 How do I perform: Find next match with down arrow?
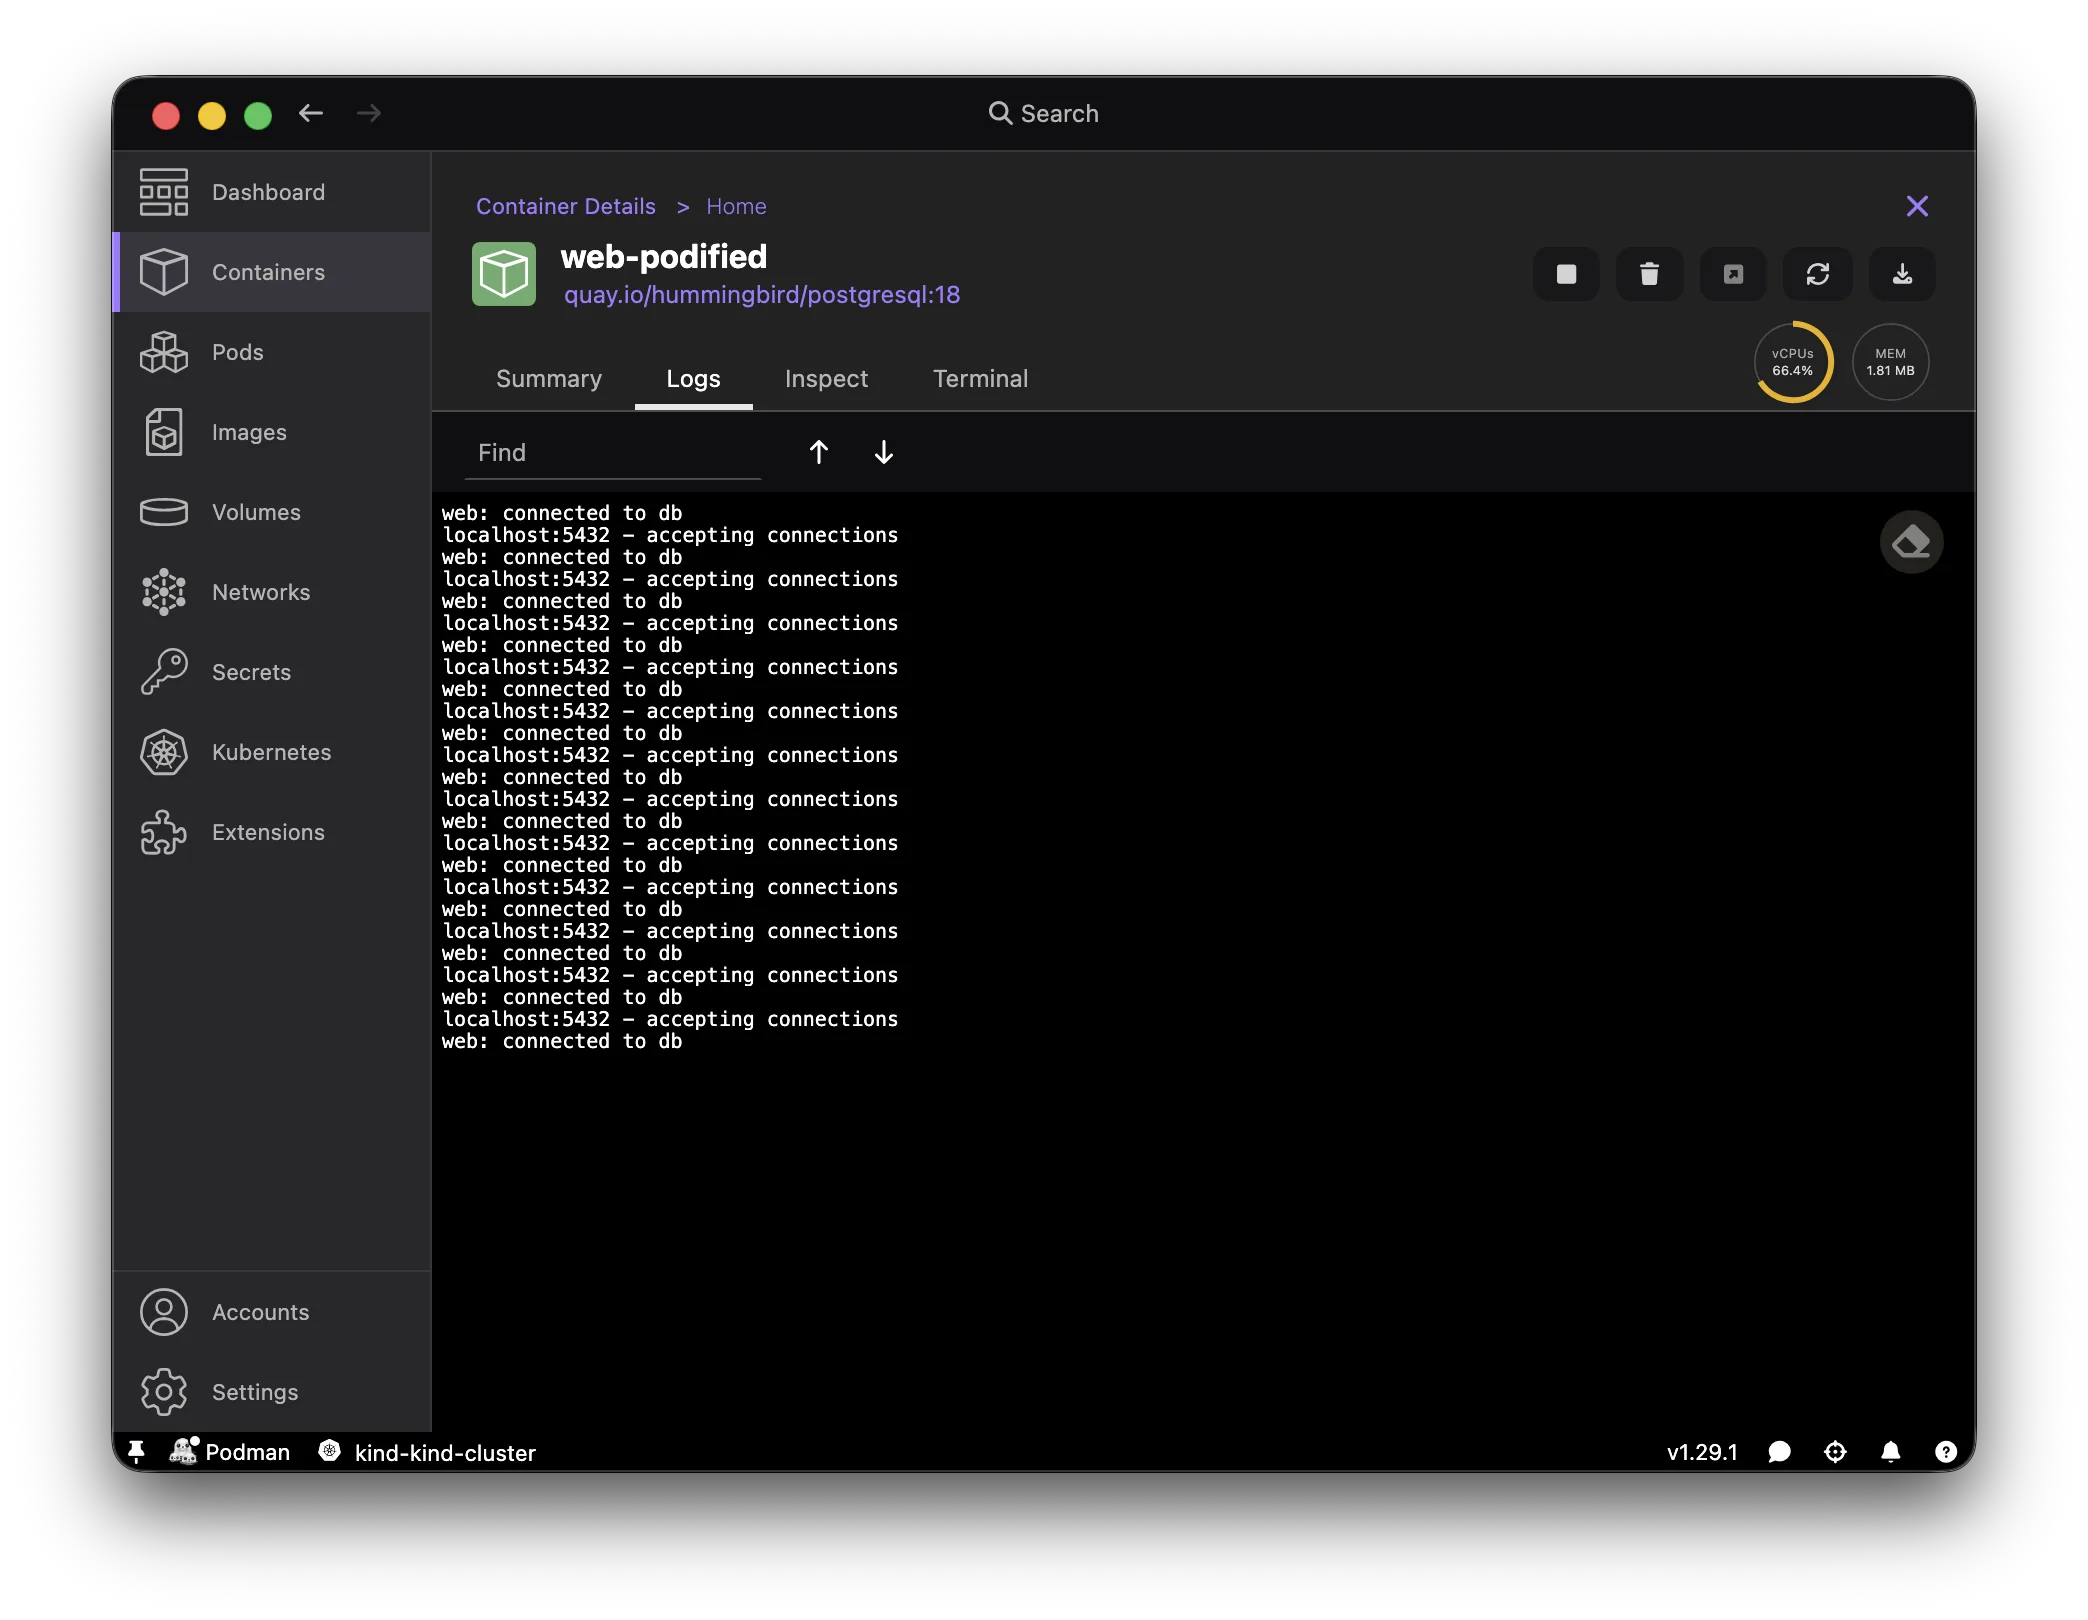884,453
